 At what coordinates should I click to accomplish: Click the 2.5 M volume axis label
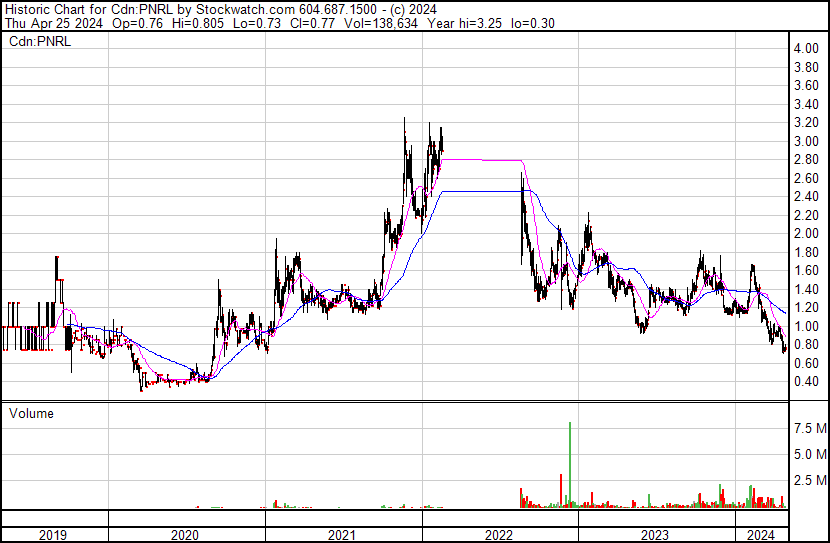[808, 481]
